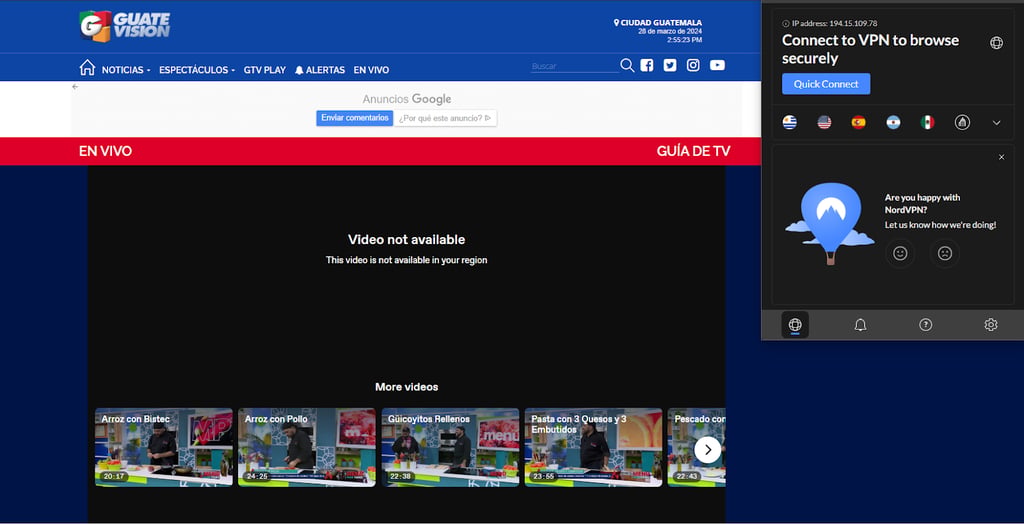Open Arroz con Bistec video
Viewport: 1024px width, 524px height.
coord(164,448)
